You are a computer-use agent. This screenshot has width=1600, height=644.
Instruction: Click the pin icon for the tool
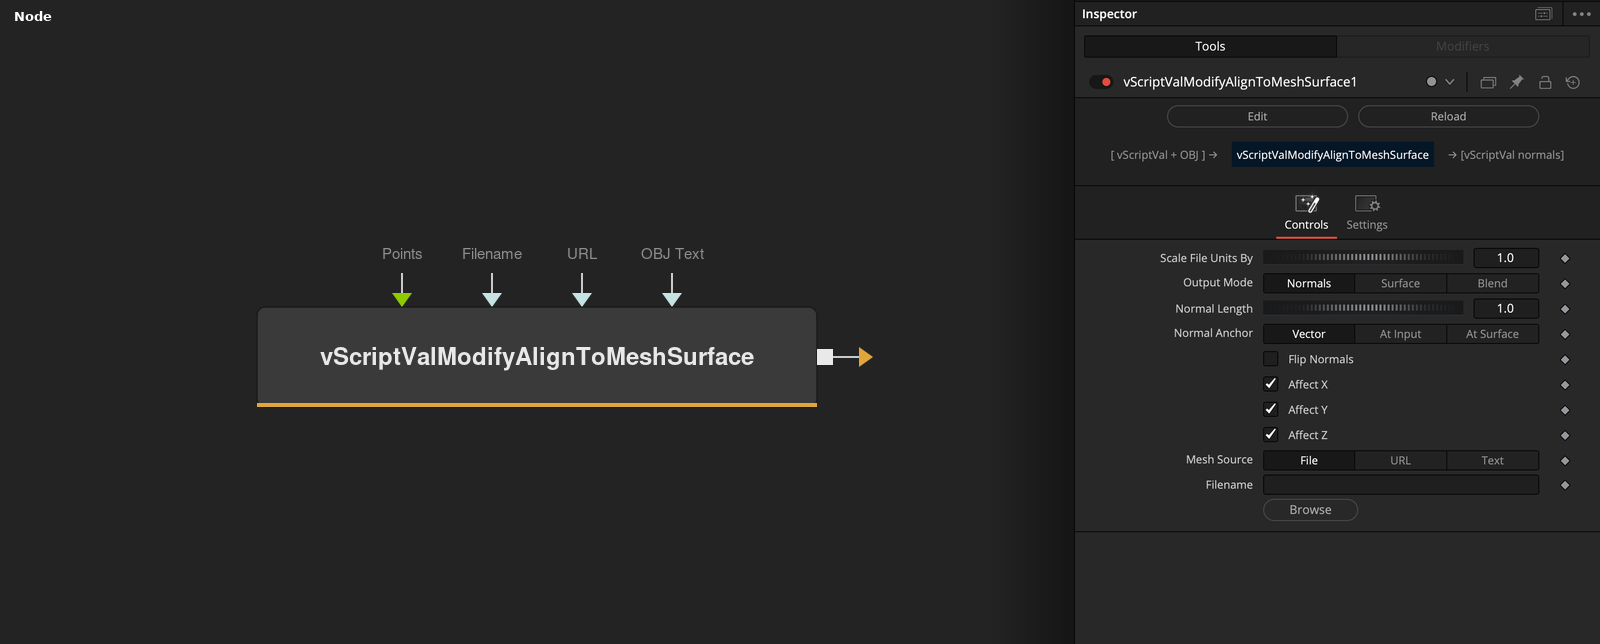[x=1516, y=82]
